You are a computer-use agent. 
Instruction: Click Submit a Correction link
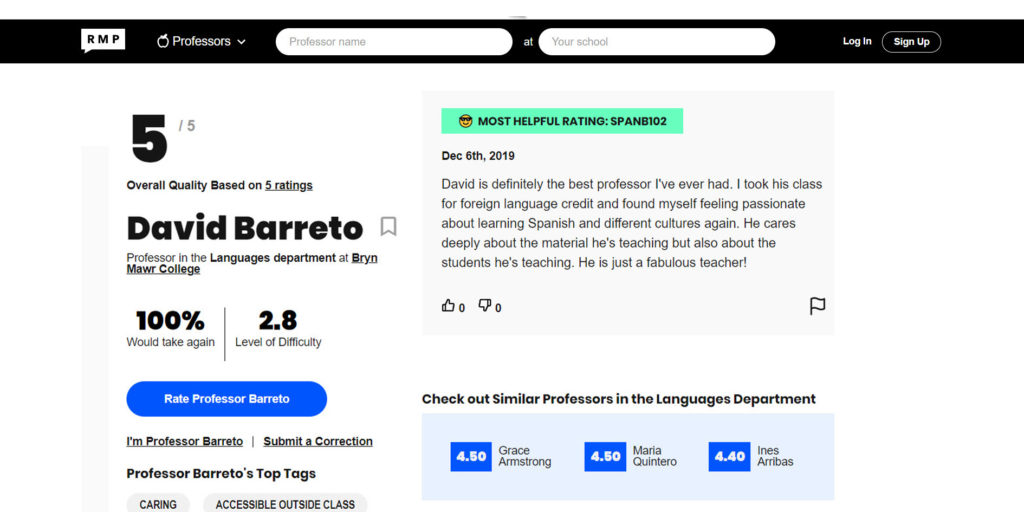pos(318,441)
